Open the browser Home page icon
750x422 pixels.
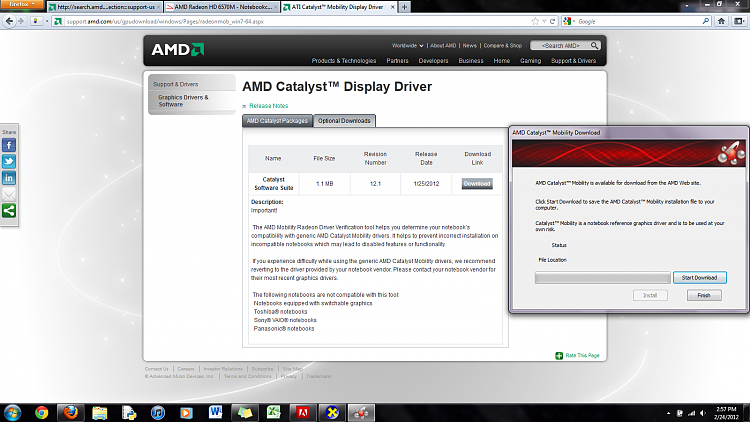721,21
